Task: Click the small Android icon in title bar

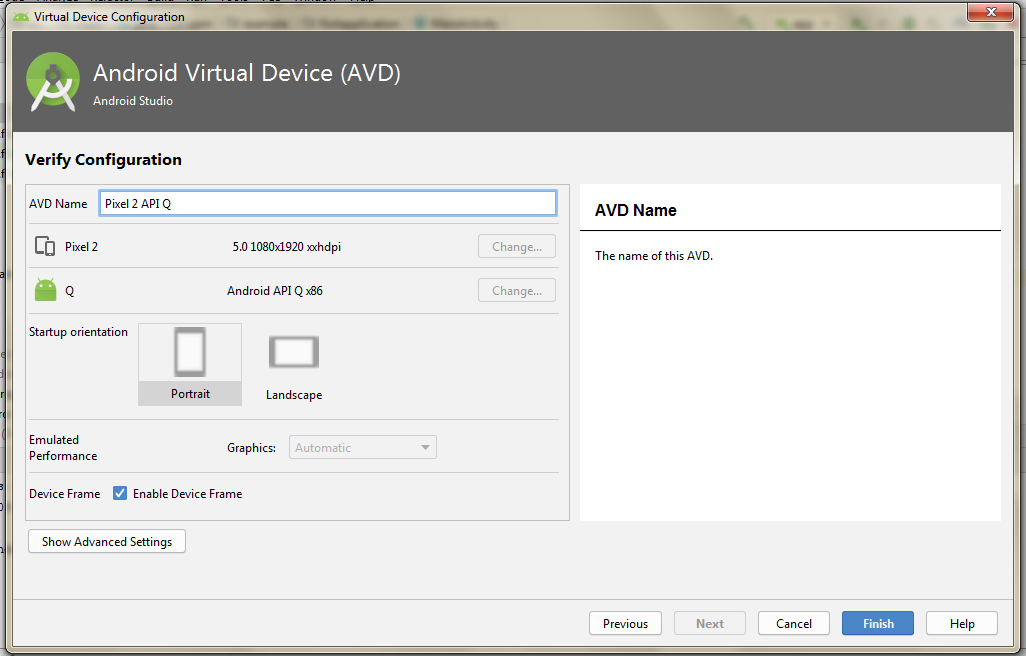Action: (20, 17)
